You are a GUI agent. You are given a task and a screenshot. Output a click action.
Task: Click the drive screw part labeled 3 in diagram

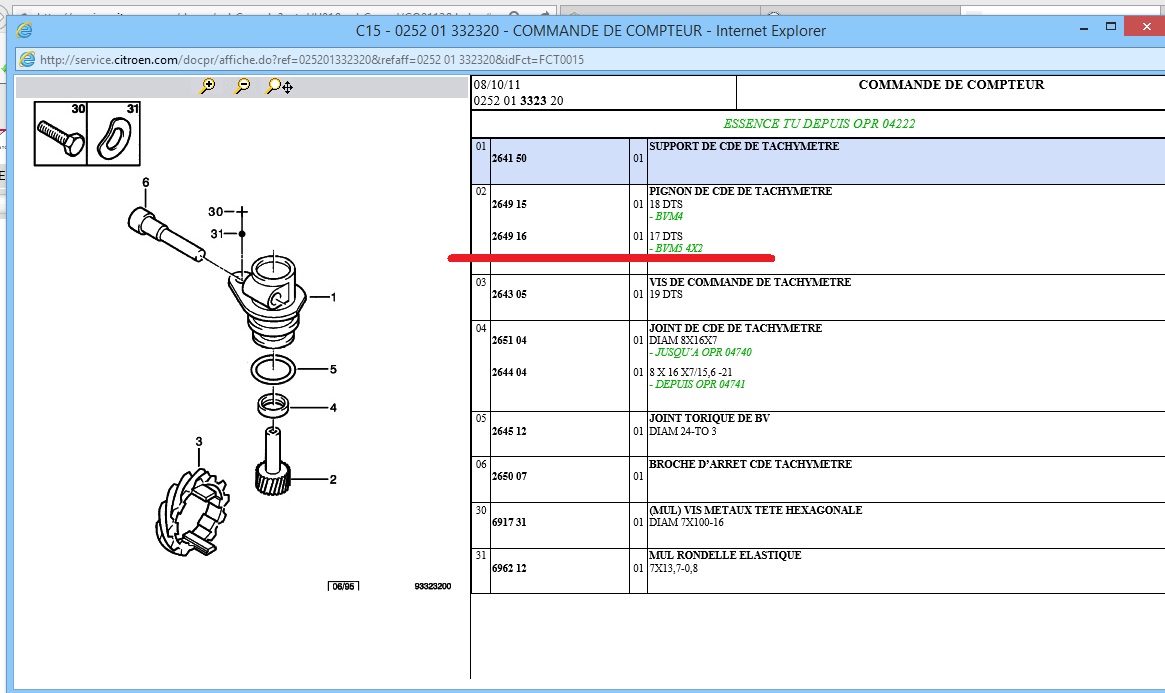pos(189,512)
